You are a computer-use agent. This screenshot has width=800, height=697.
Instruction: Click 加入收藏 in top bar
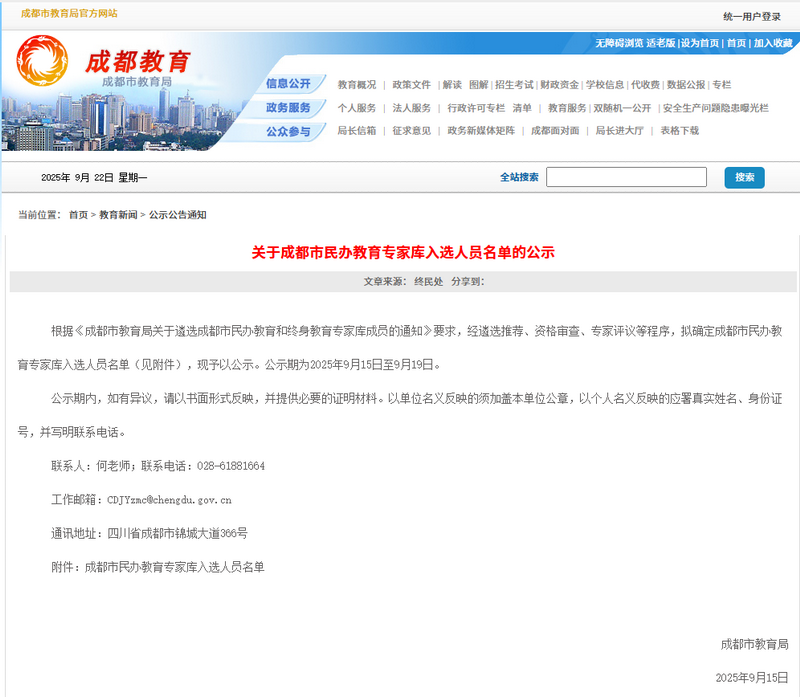click(772, 44)
